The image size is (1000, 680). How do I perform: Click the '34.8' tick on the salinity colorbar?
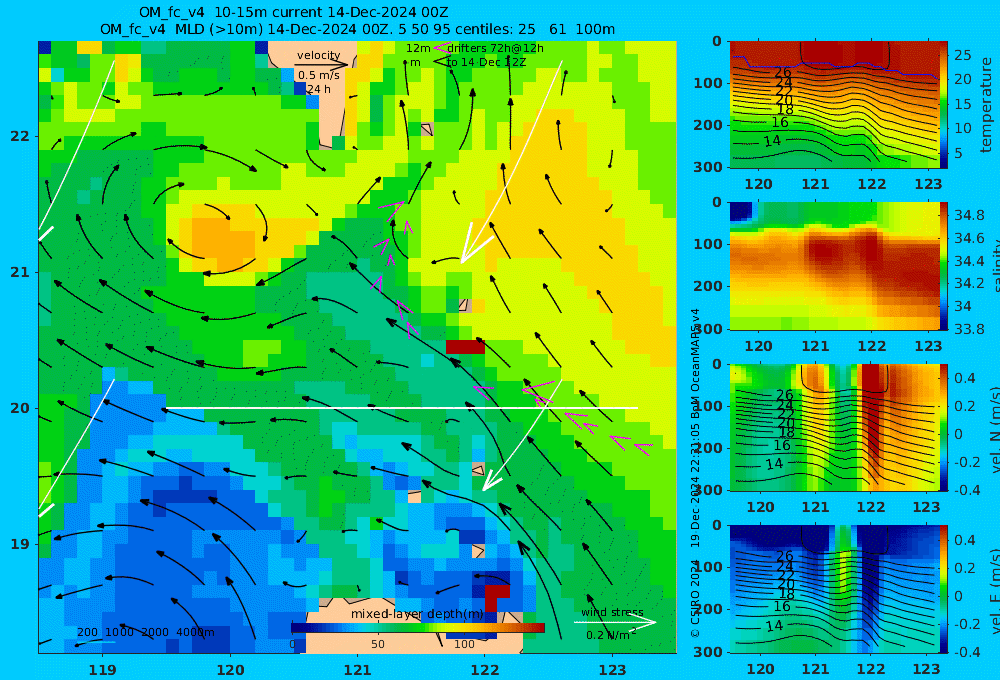[969, 214]
